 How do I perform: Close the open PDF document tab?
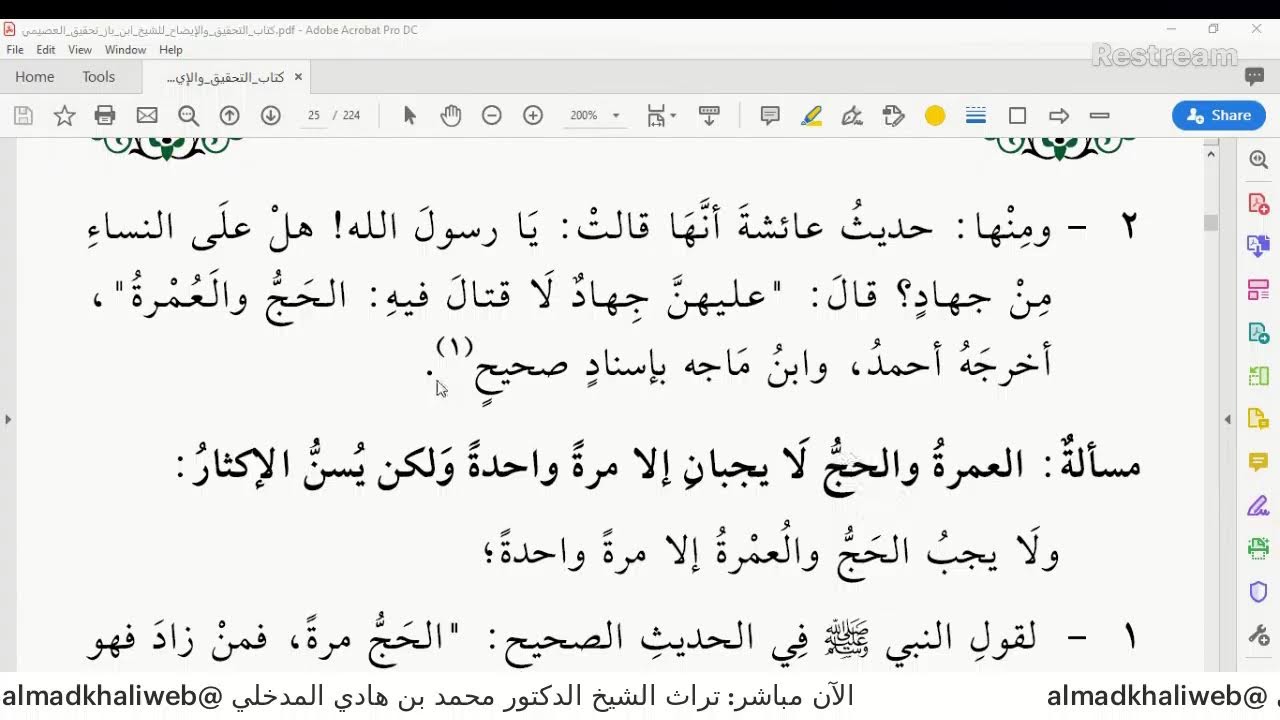click(x=298, y=77)
